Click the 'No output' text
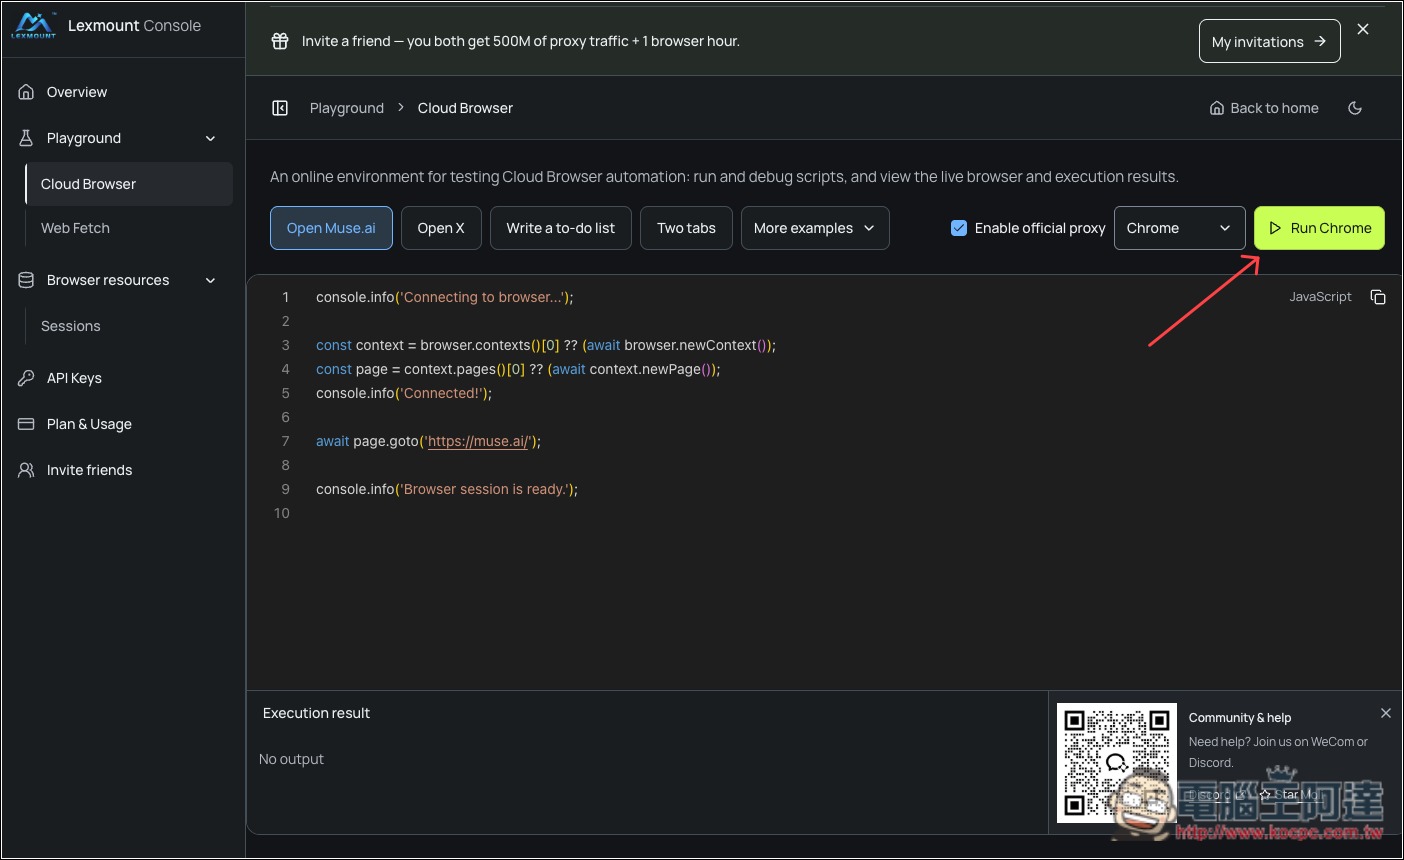The width and height of the screenshot is (1404, 860). click(x=291, y=759)
